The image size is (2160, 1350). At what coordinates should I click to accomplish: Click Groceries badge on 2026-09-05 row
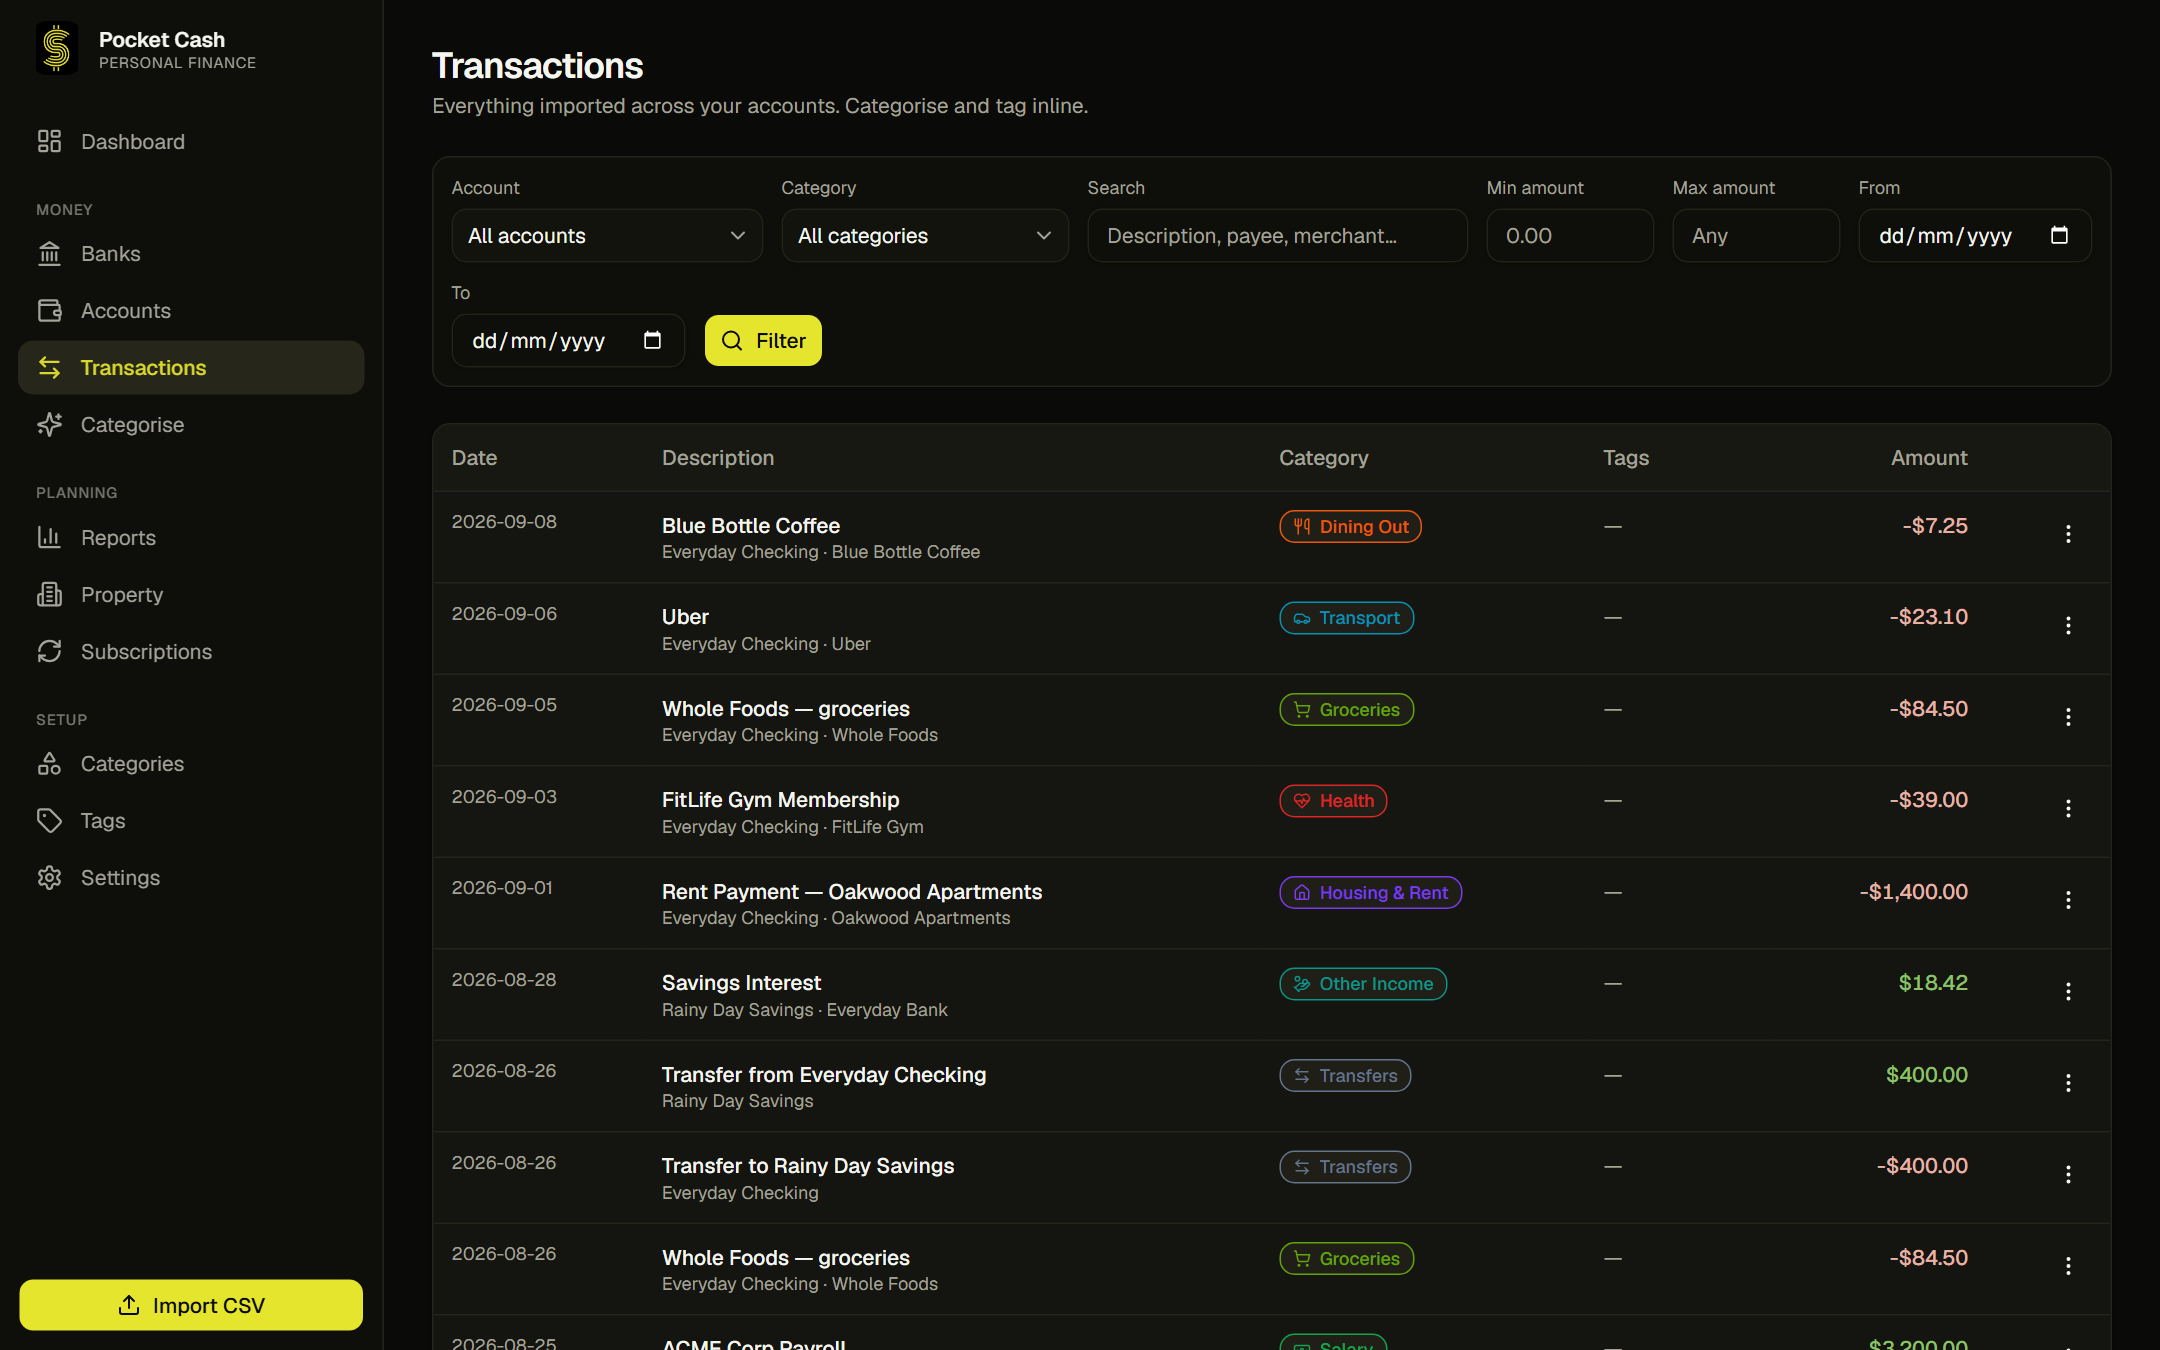[1346, 710]
